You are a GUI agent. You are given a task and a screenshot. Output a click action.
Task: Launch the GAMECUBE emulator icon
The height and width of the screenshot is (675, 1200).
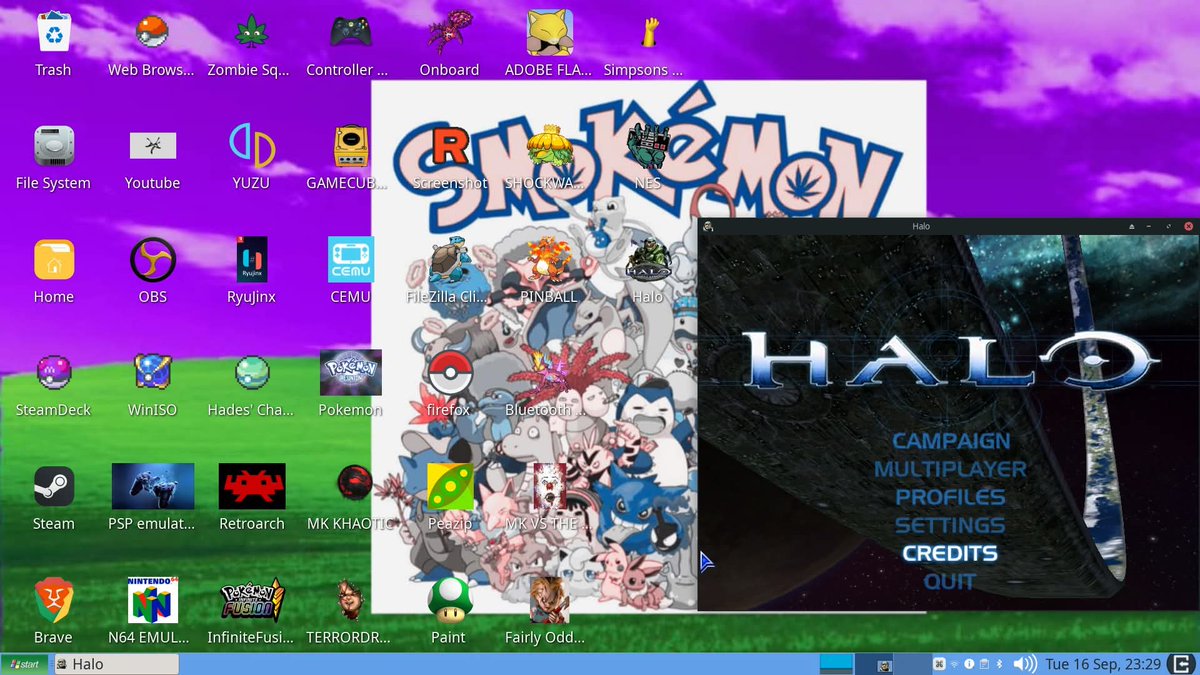click(x=351, y=146)
